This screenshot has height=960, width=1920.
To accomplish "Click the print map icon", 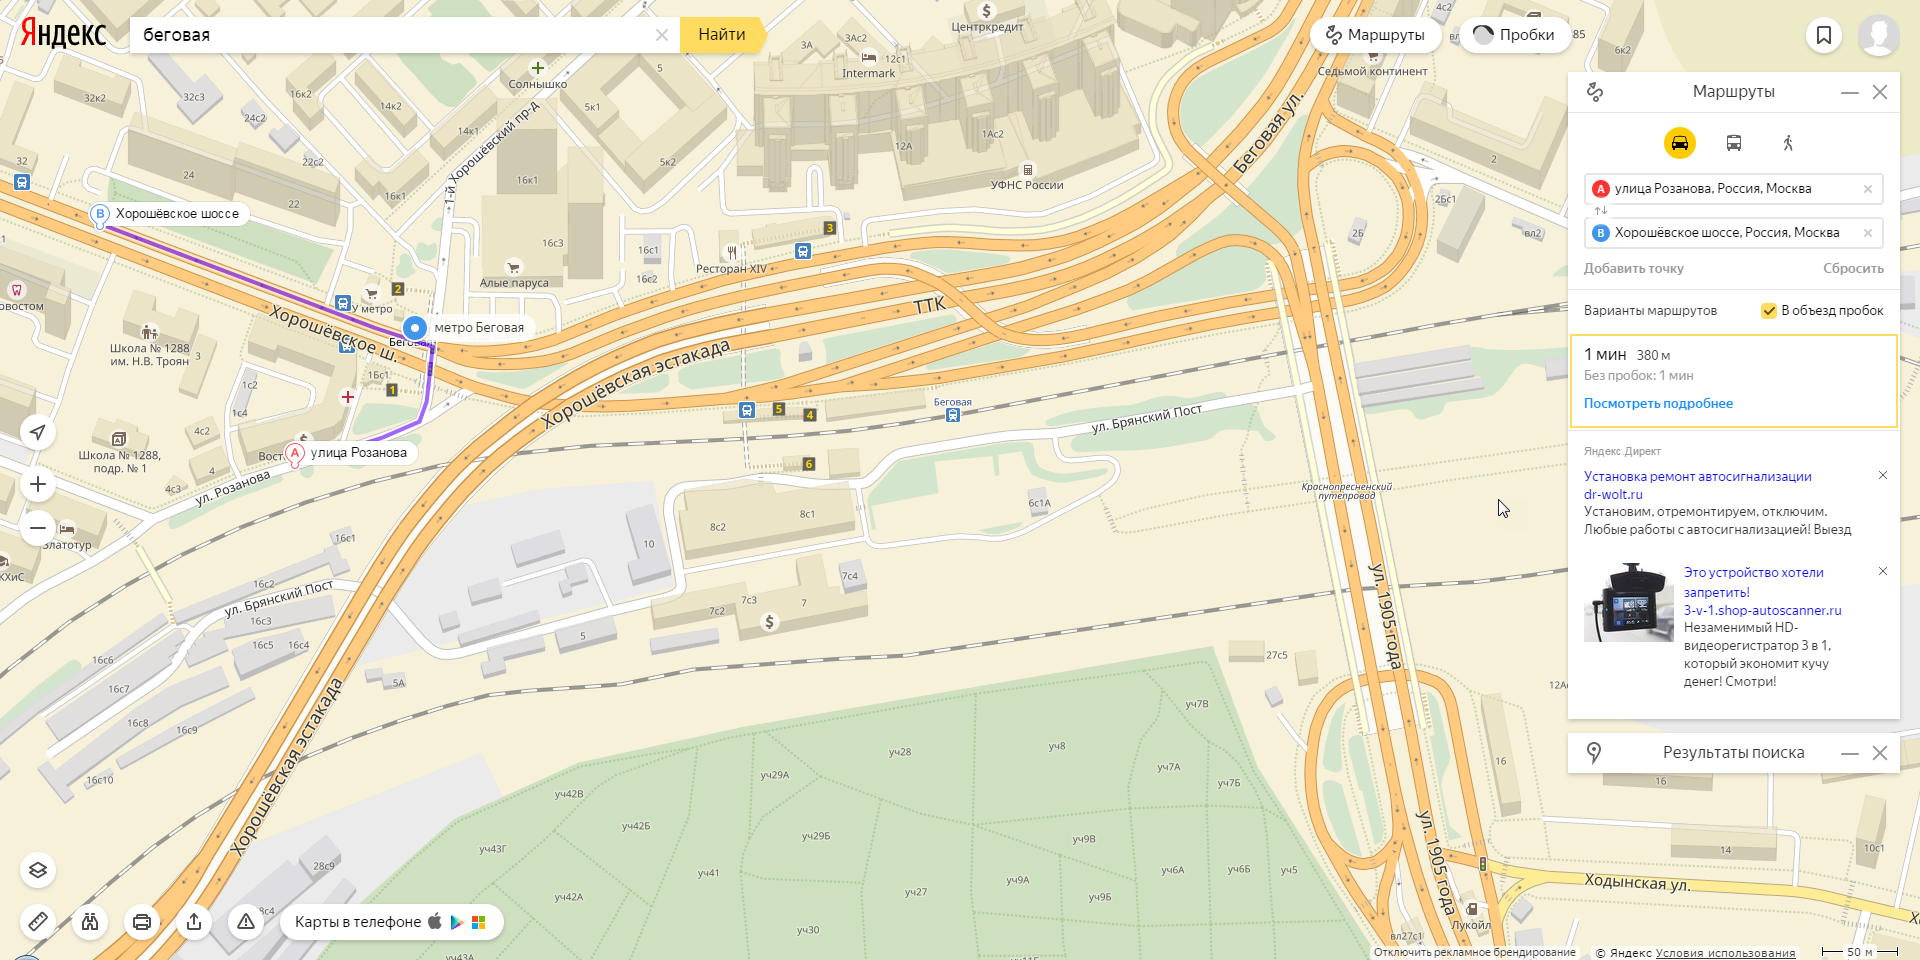I will tap(142, 922).
